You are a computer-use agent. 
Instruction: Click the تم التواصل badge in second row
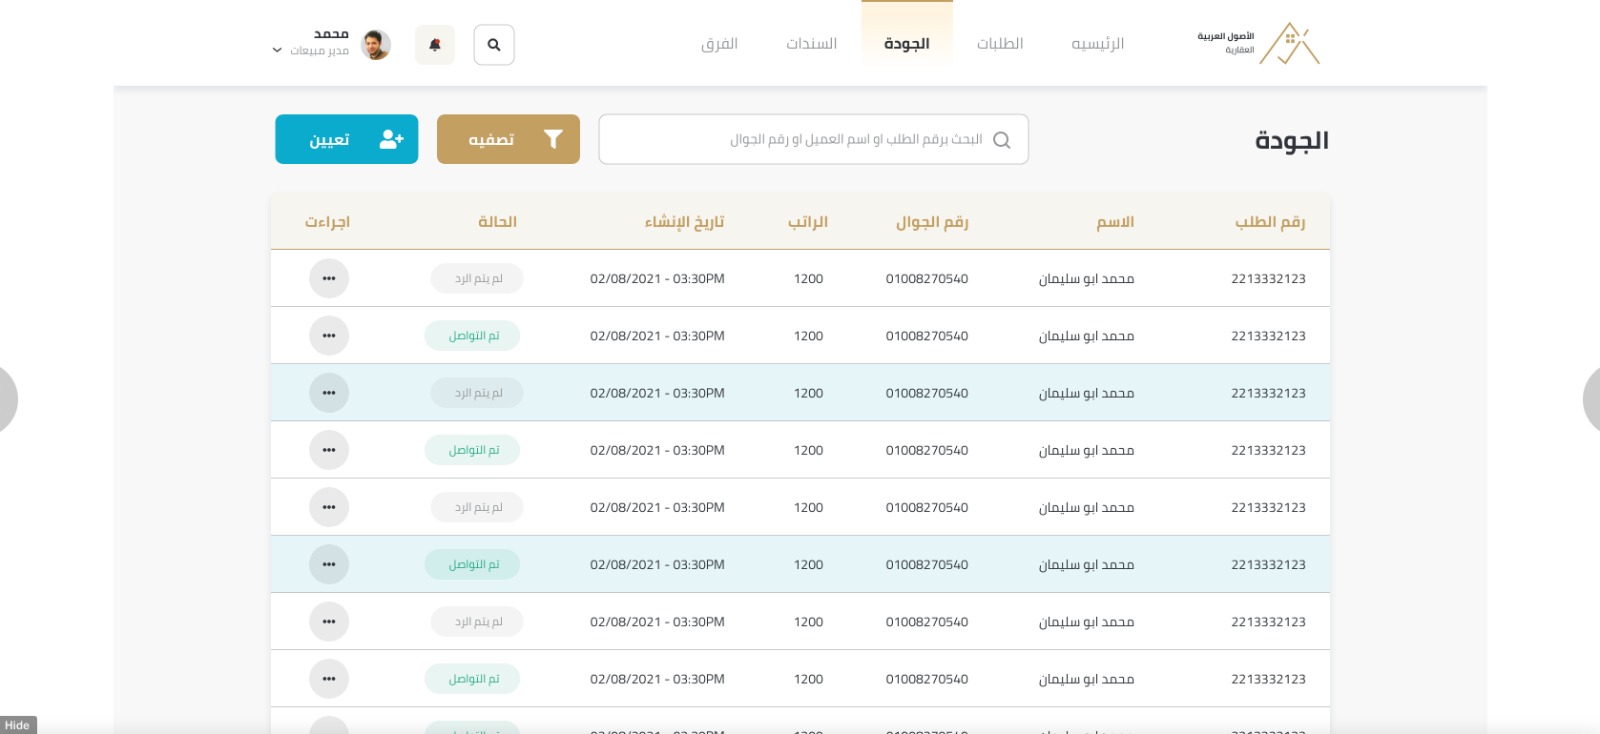coord(472,335)
